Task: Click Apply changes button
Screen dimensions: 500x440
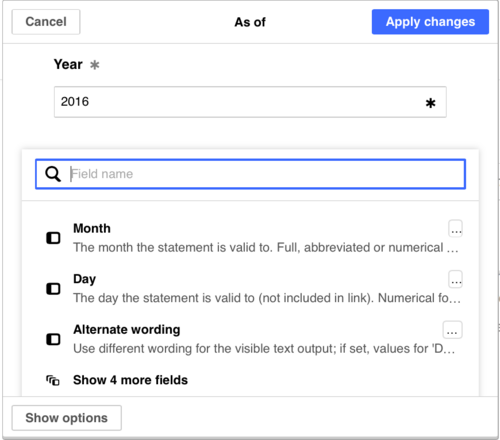Action: coord(430,22)
